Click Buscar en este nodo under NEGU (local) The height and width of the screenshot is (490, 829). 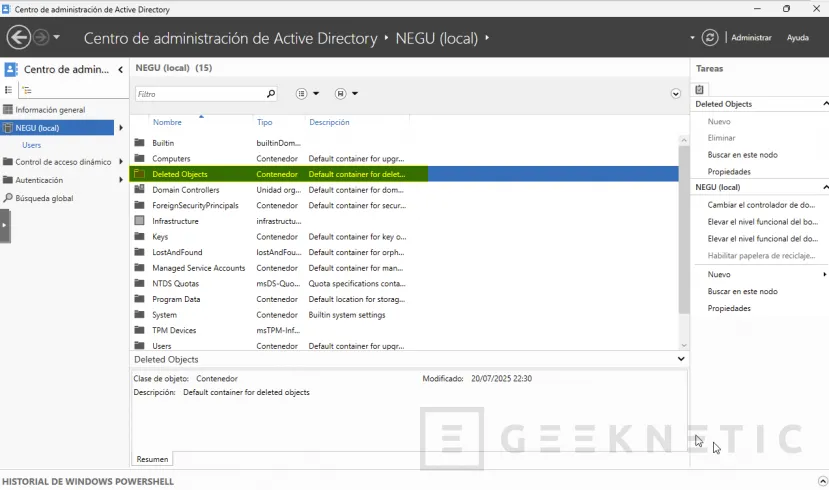pos(742,291)
